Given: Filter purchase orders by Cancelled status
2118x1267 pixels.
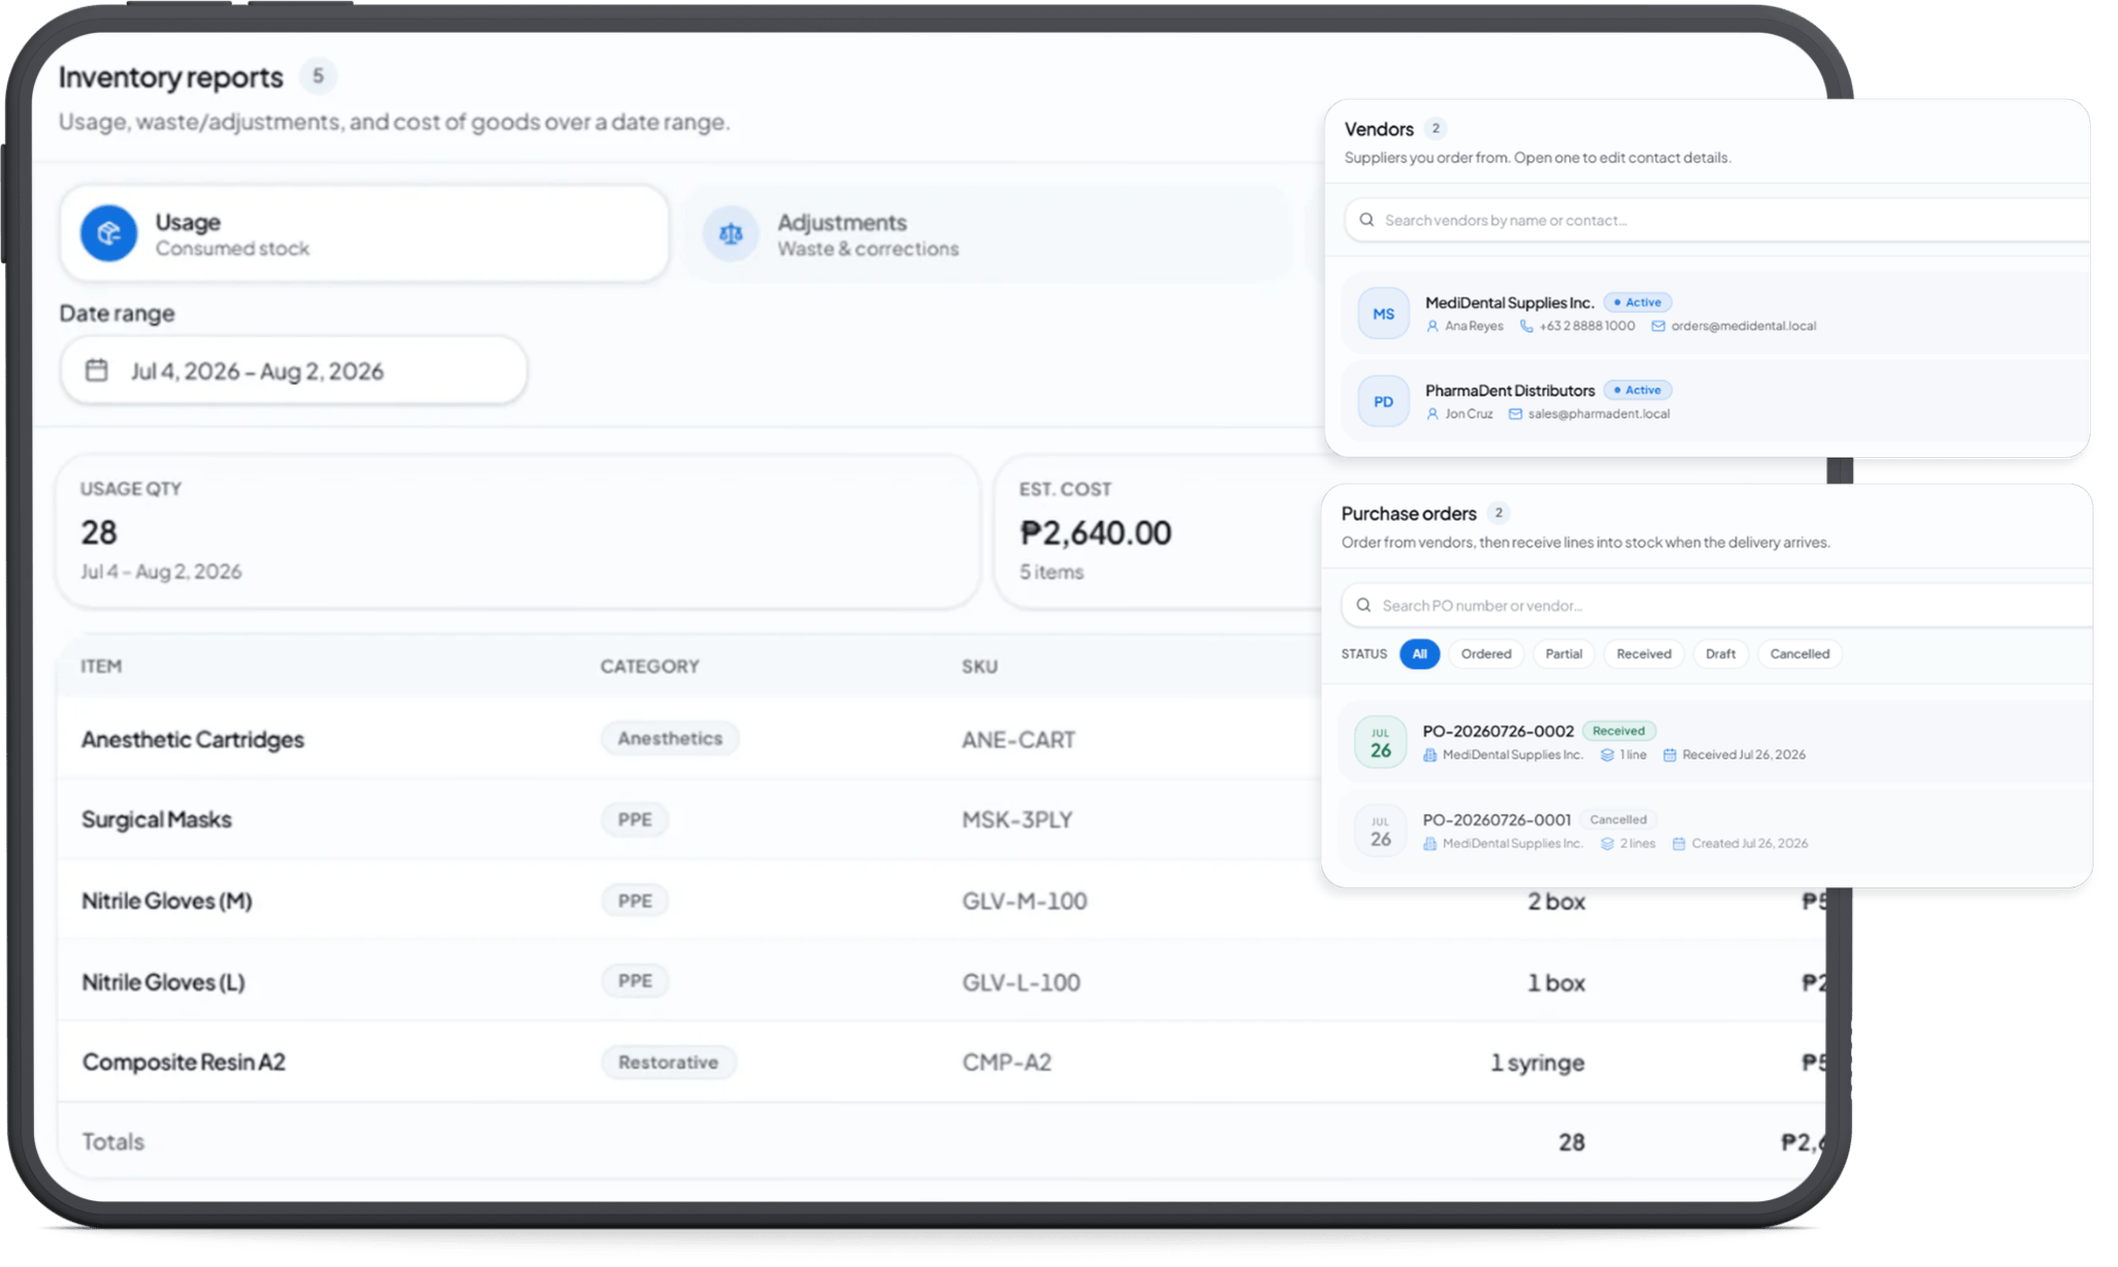Looking at the screenshot, I should pos(1799,654).
